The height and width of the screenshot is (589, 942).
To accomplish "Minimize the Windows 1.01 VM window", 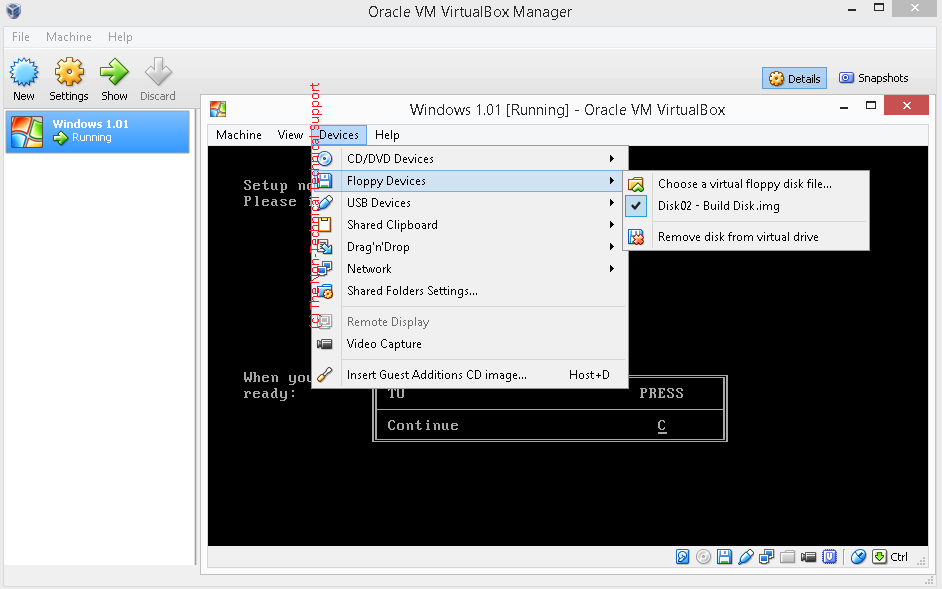I will click(844, 107).
